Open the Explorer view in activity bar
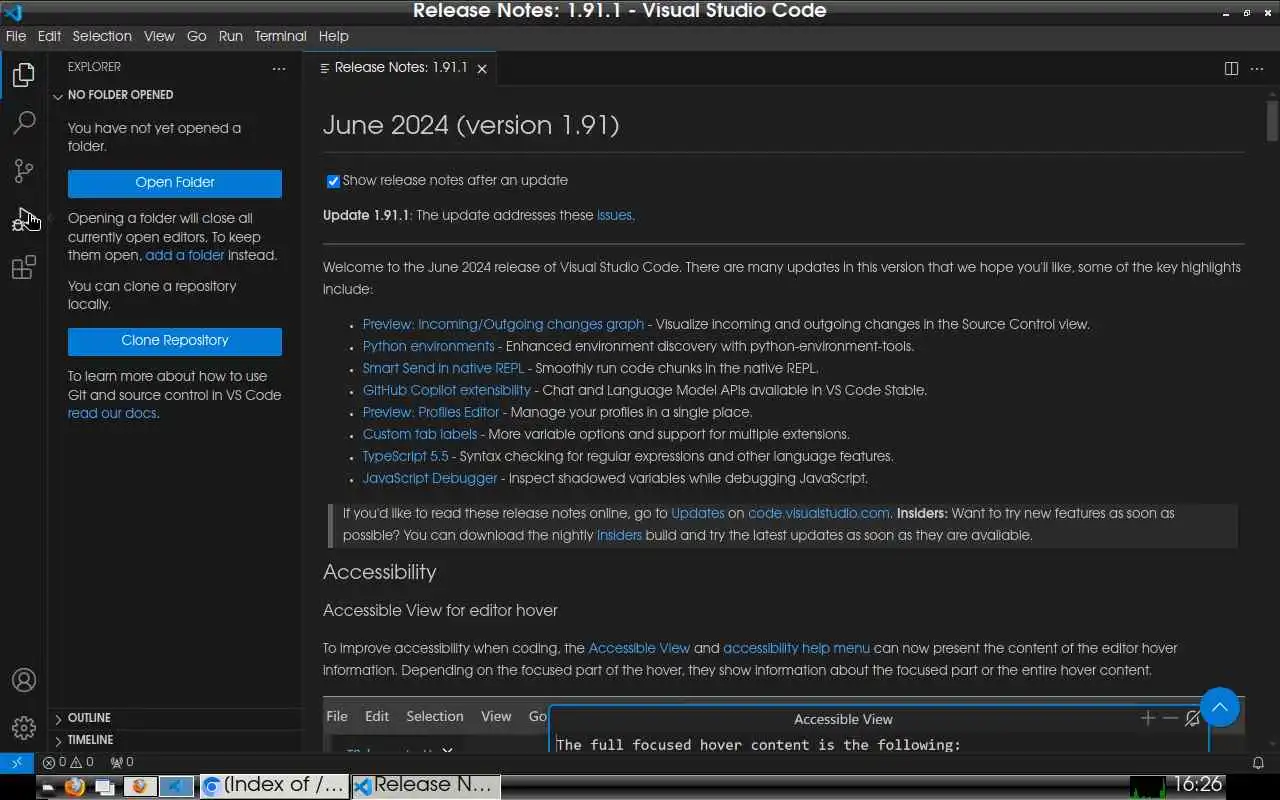The image size is (1280, 800). pyautogui.click(x=24, y=75)
